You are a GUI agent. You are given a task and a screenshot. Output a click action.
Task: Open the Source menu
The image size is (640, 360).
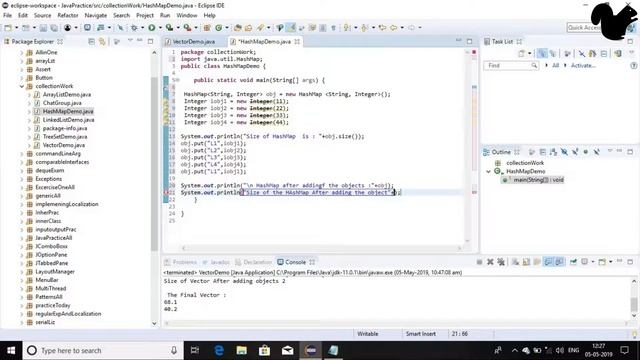pyautogui.click(x=42, y=16)
